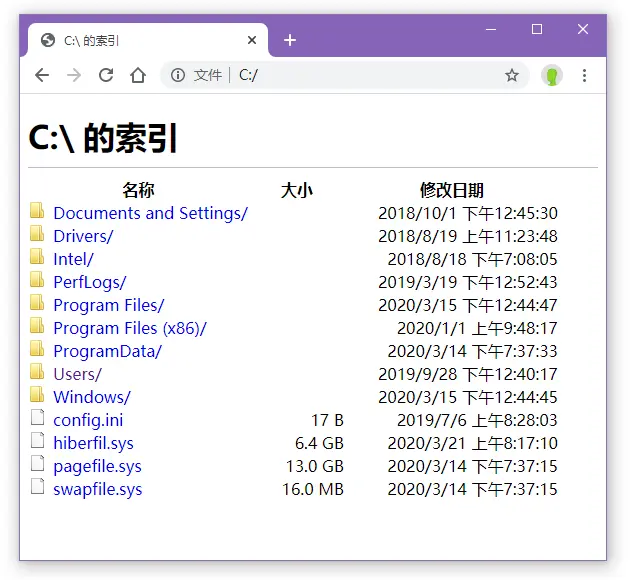Click the size value 13.0 GB
Image resolution: width=630 pixels, height=580 pixels.
315,466
